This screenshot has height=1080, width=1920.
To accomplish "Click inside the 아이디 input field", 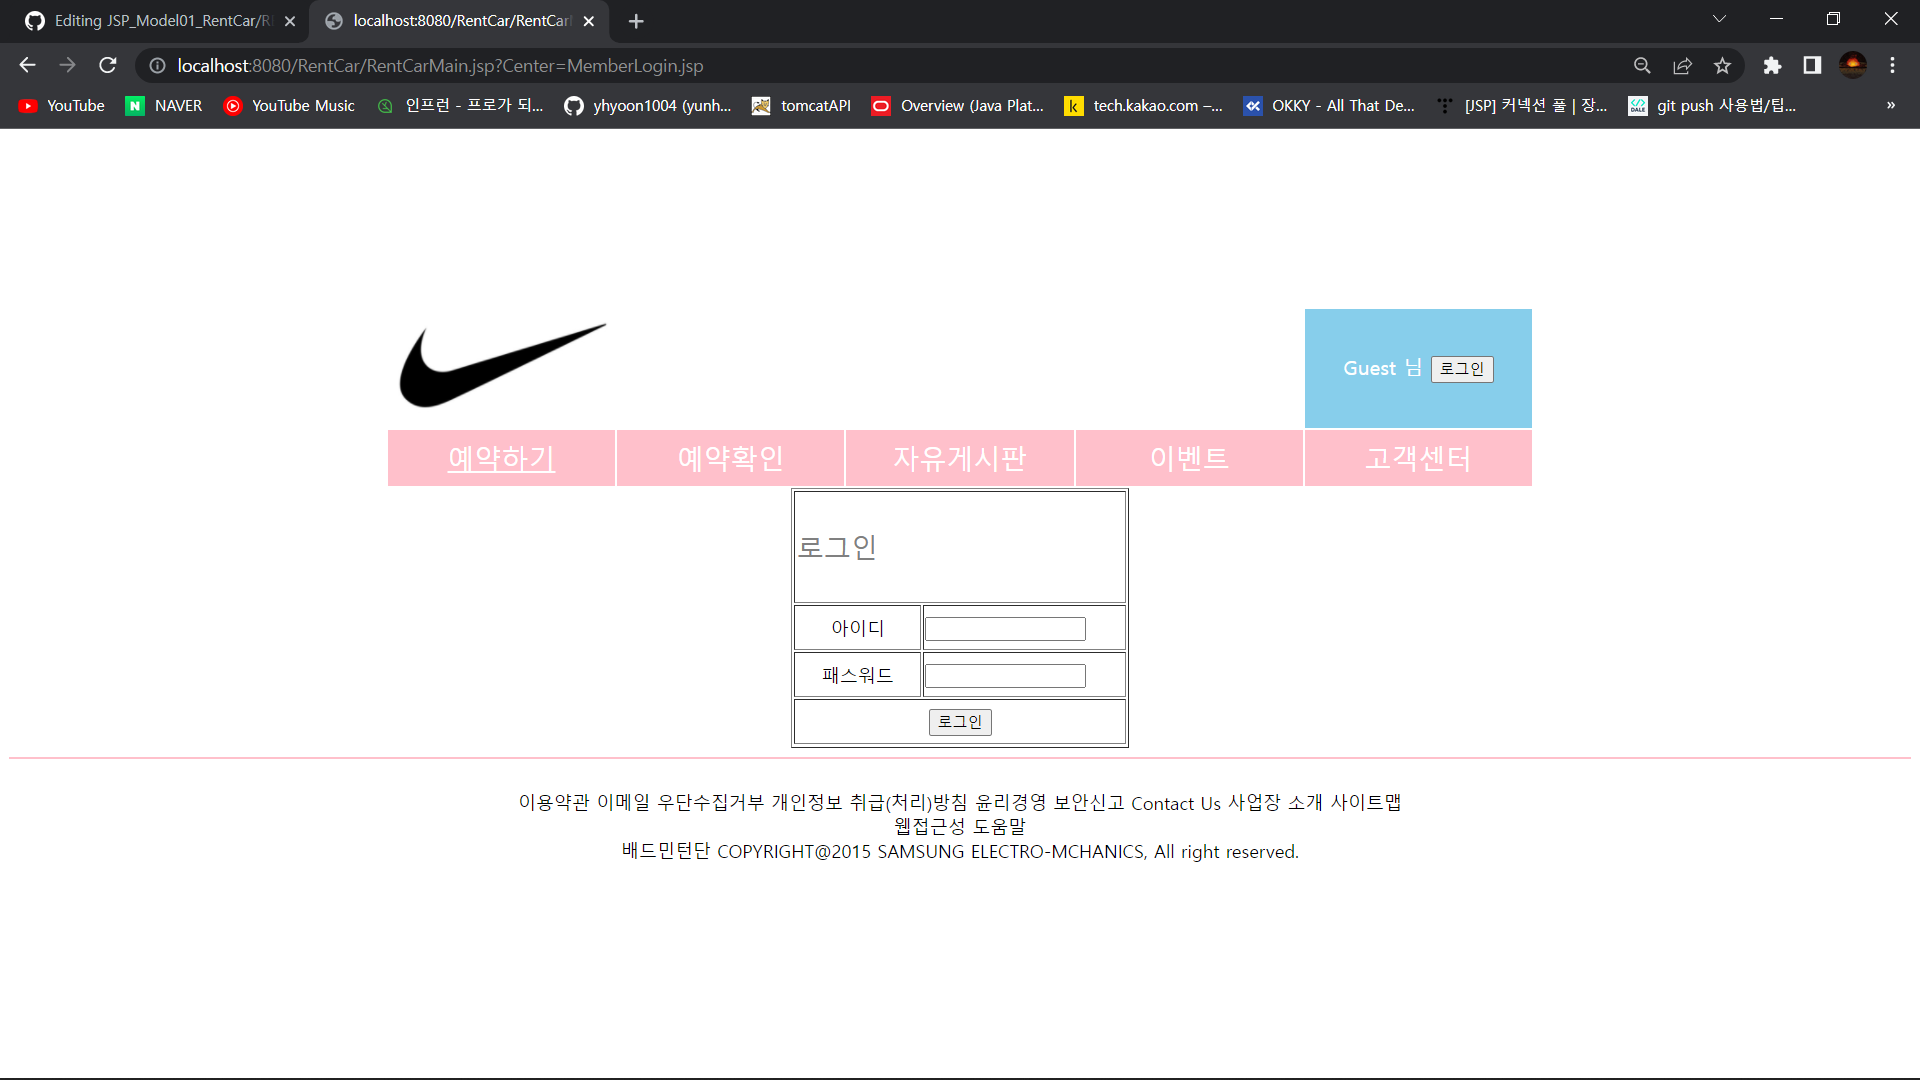I will tap(1004, 628).
